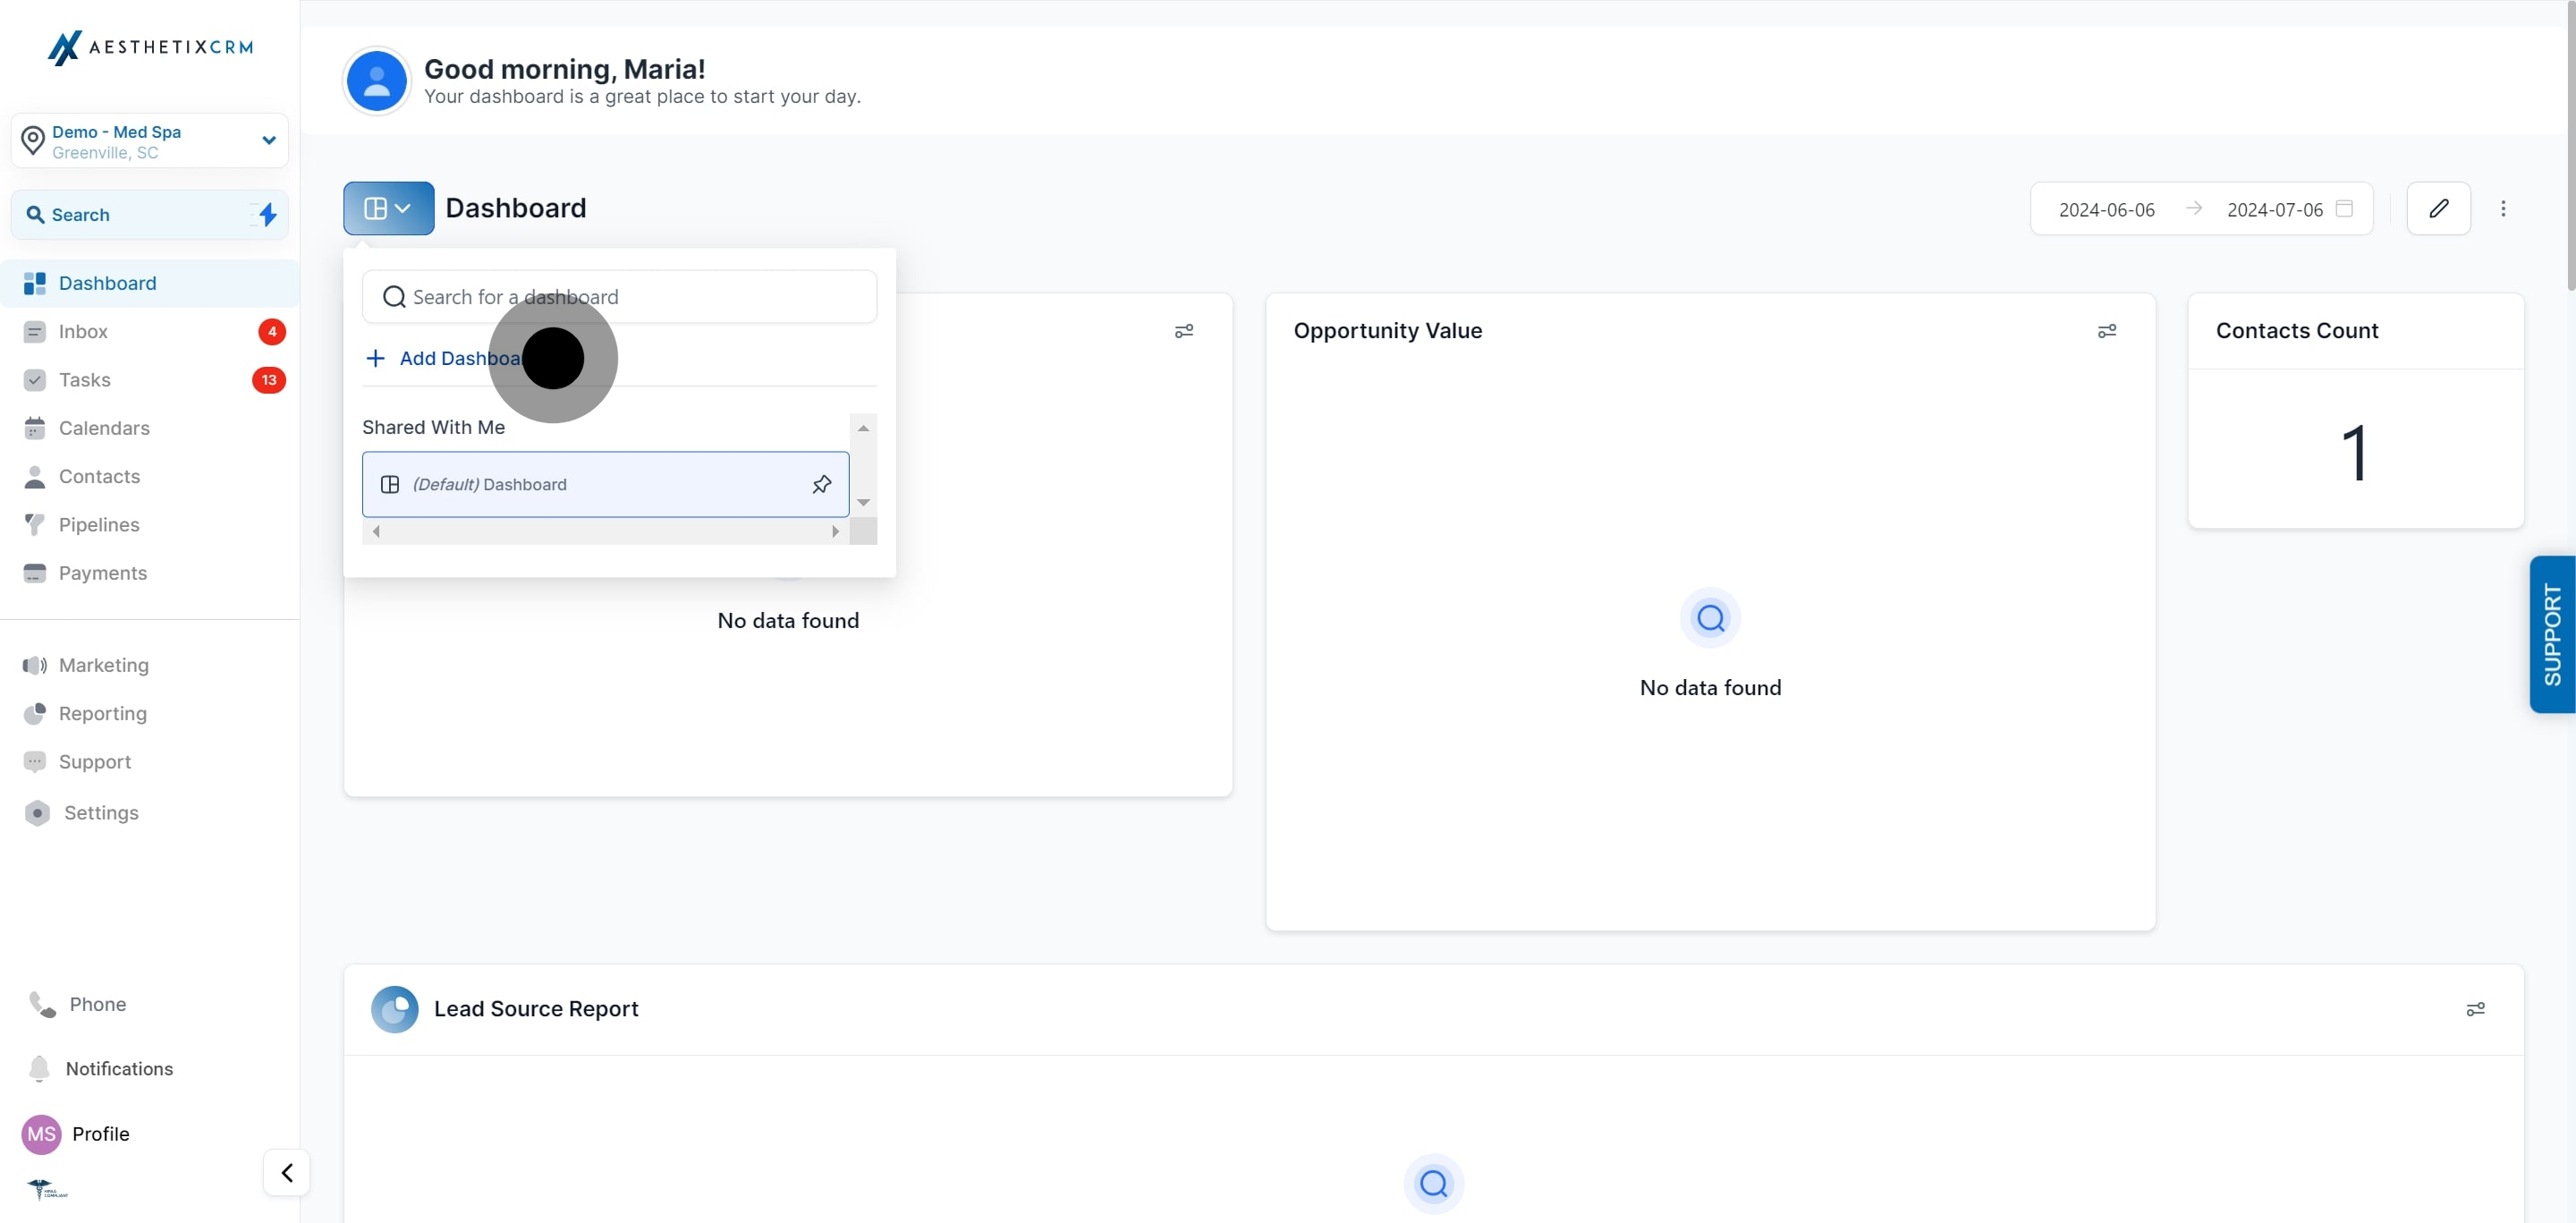The width and height of the screenshot is (2576, 1223).
Task: Open Opportunity Value widget filter settings
Action: 2107,331
